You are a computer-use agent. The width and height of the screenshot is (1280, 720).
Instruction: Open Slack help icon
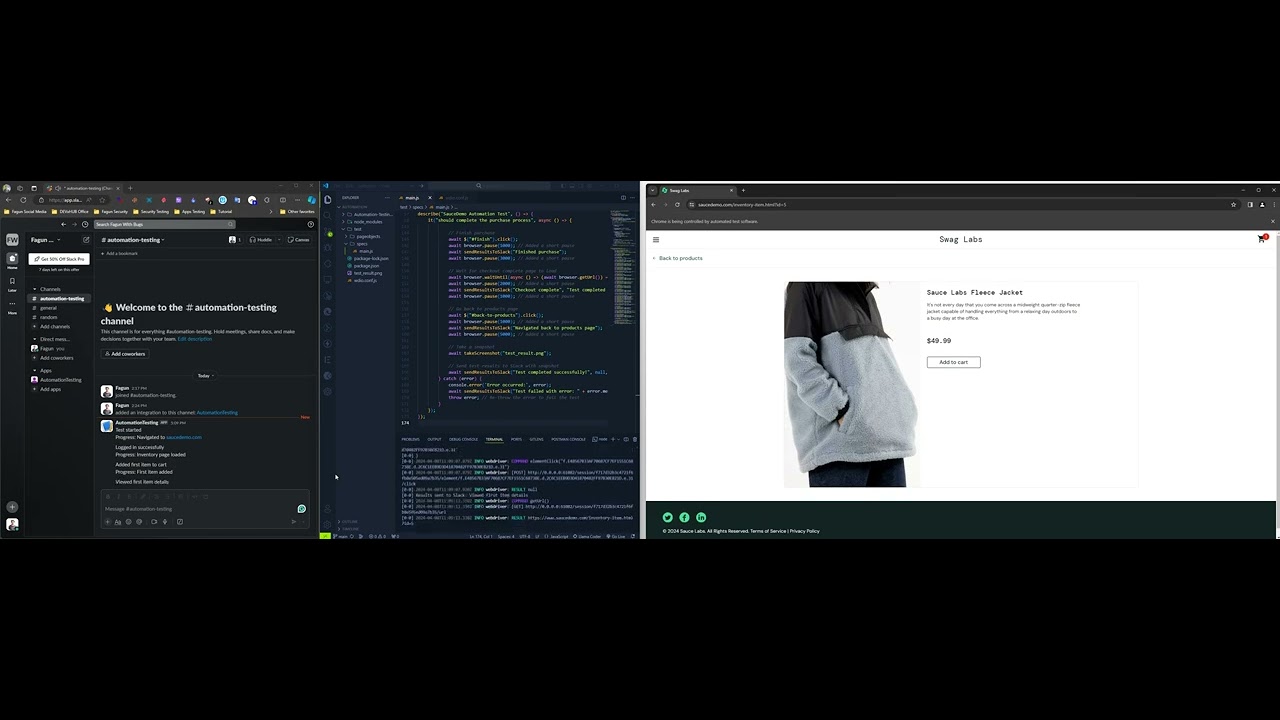pyautogui.click(x=311, y=224)
